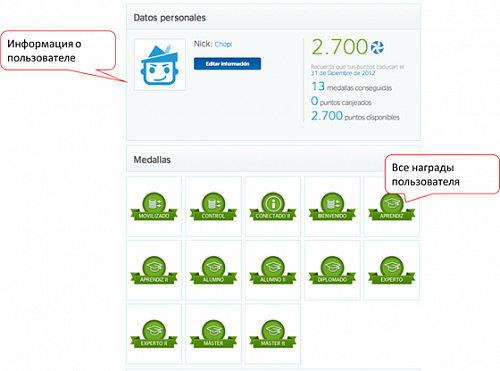Image resolution: width=500 pixels, height=371 pixels.
Task: Click the EXPERTO medal badge
Action: pyautogui.click(x=391, y=270)
